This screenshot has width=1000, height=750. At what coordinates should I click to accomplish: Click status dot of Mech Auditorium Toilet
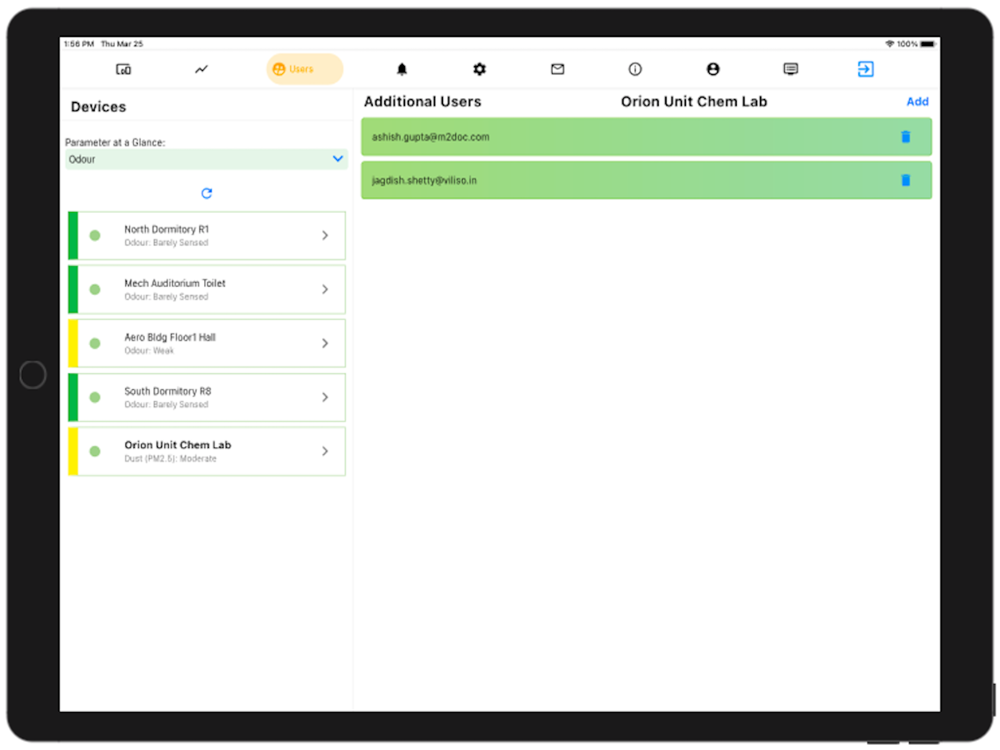pyautogui.click(x=95, y=290)
